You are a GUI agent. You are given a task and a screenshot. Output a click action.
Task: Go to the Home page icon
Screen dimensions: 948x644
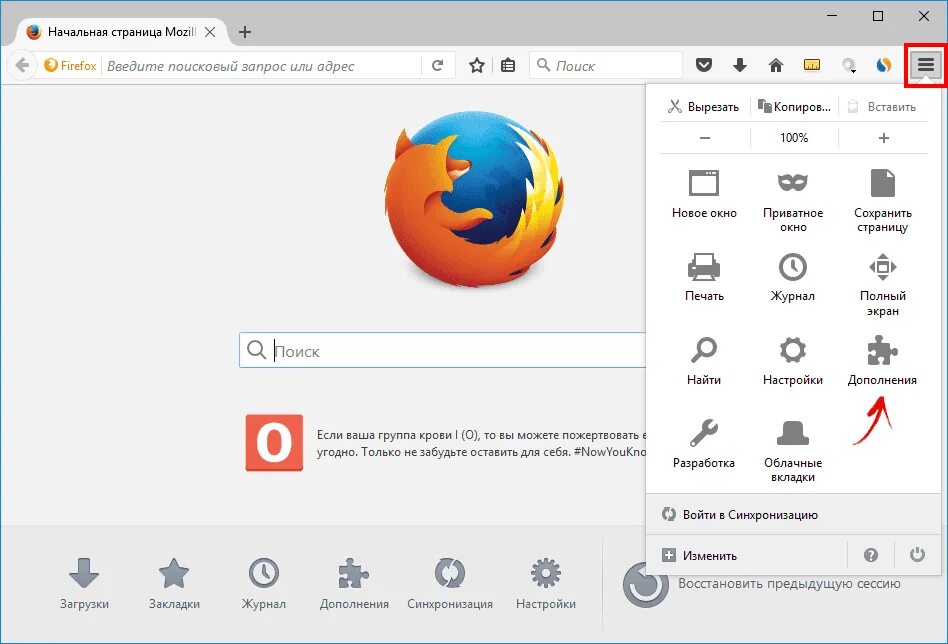coord(776,65)
